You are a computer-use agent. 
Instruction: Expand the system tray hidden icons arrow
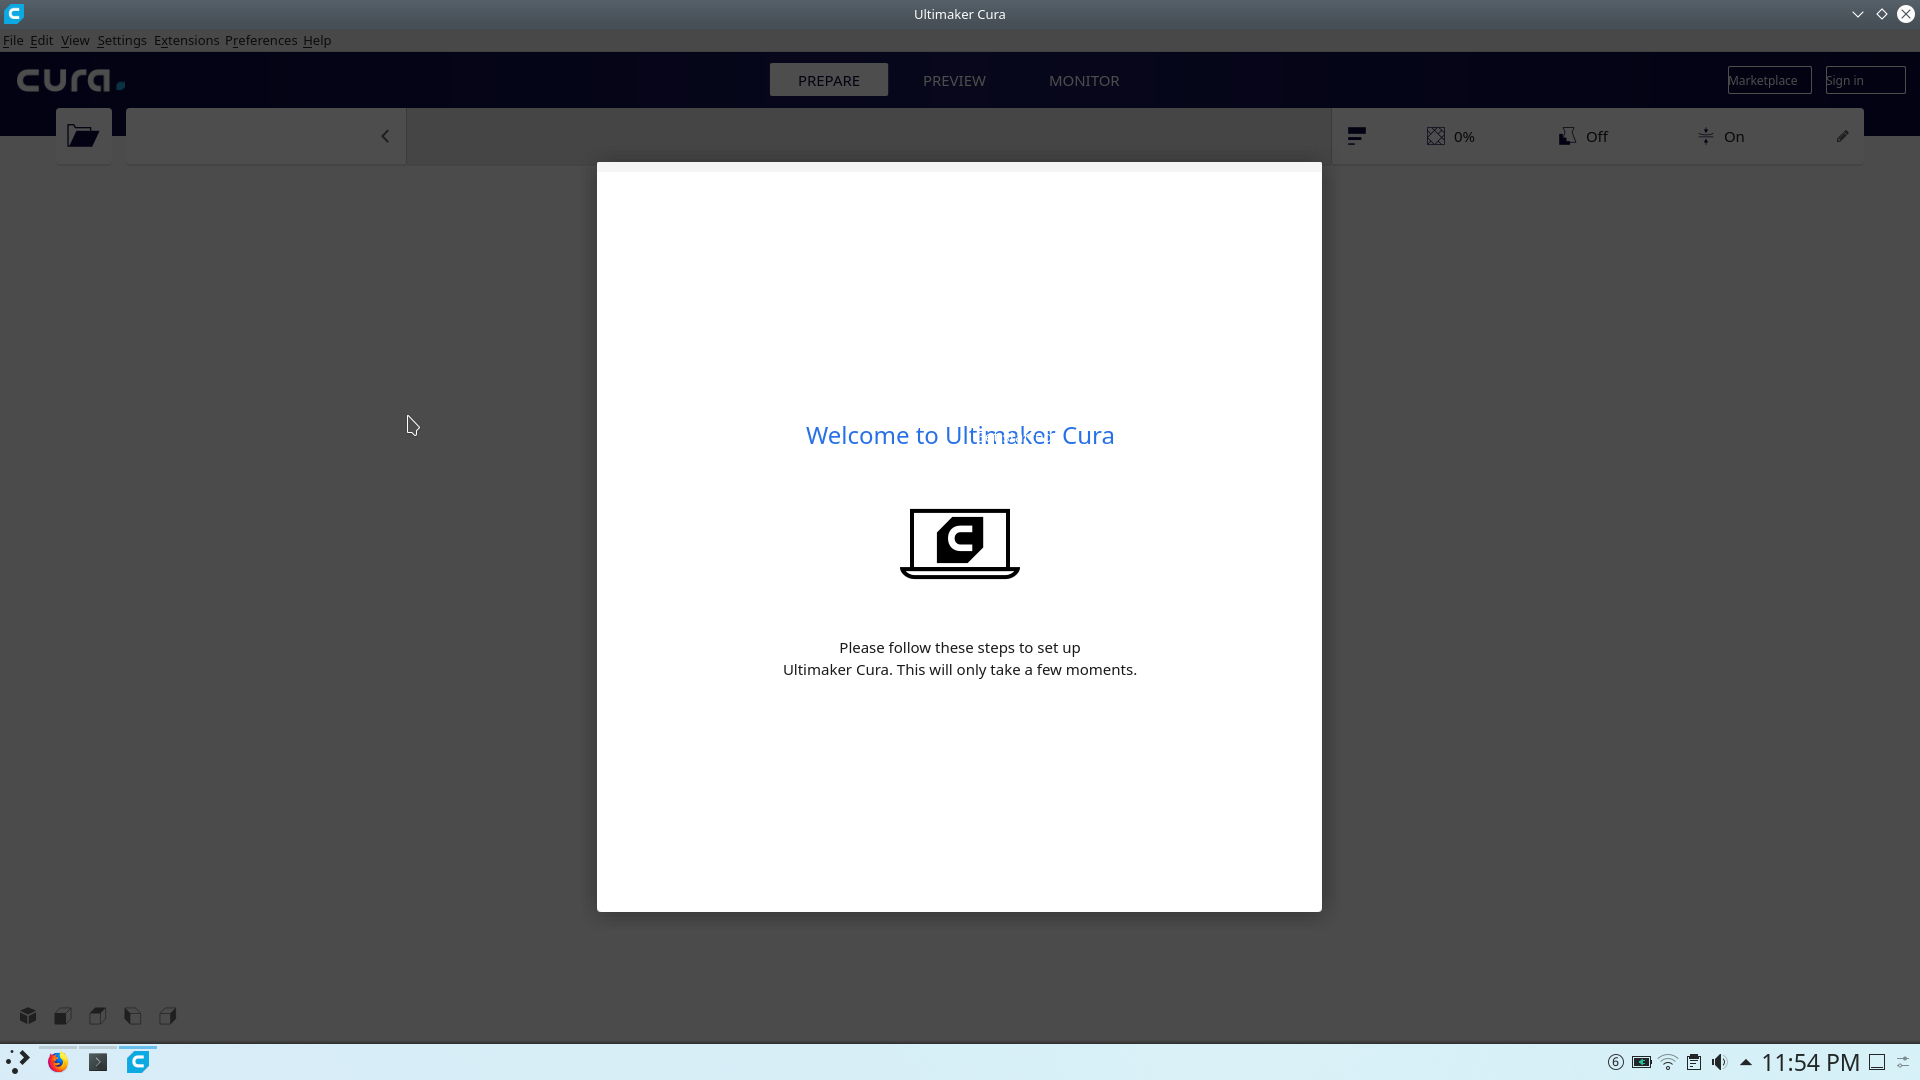click(x=1745, y=1062)
